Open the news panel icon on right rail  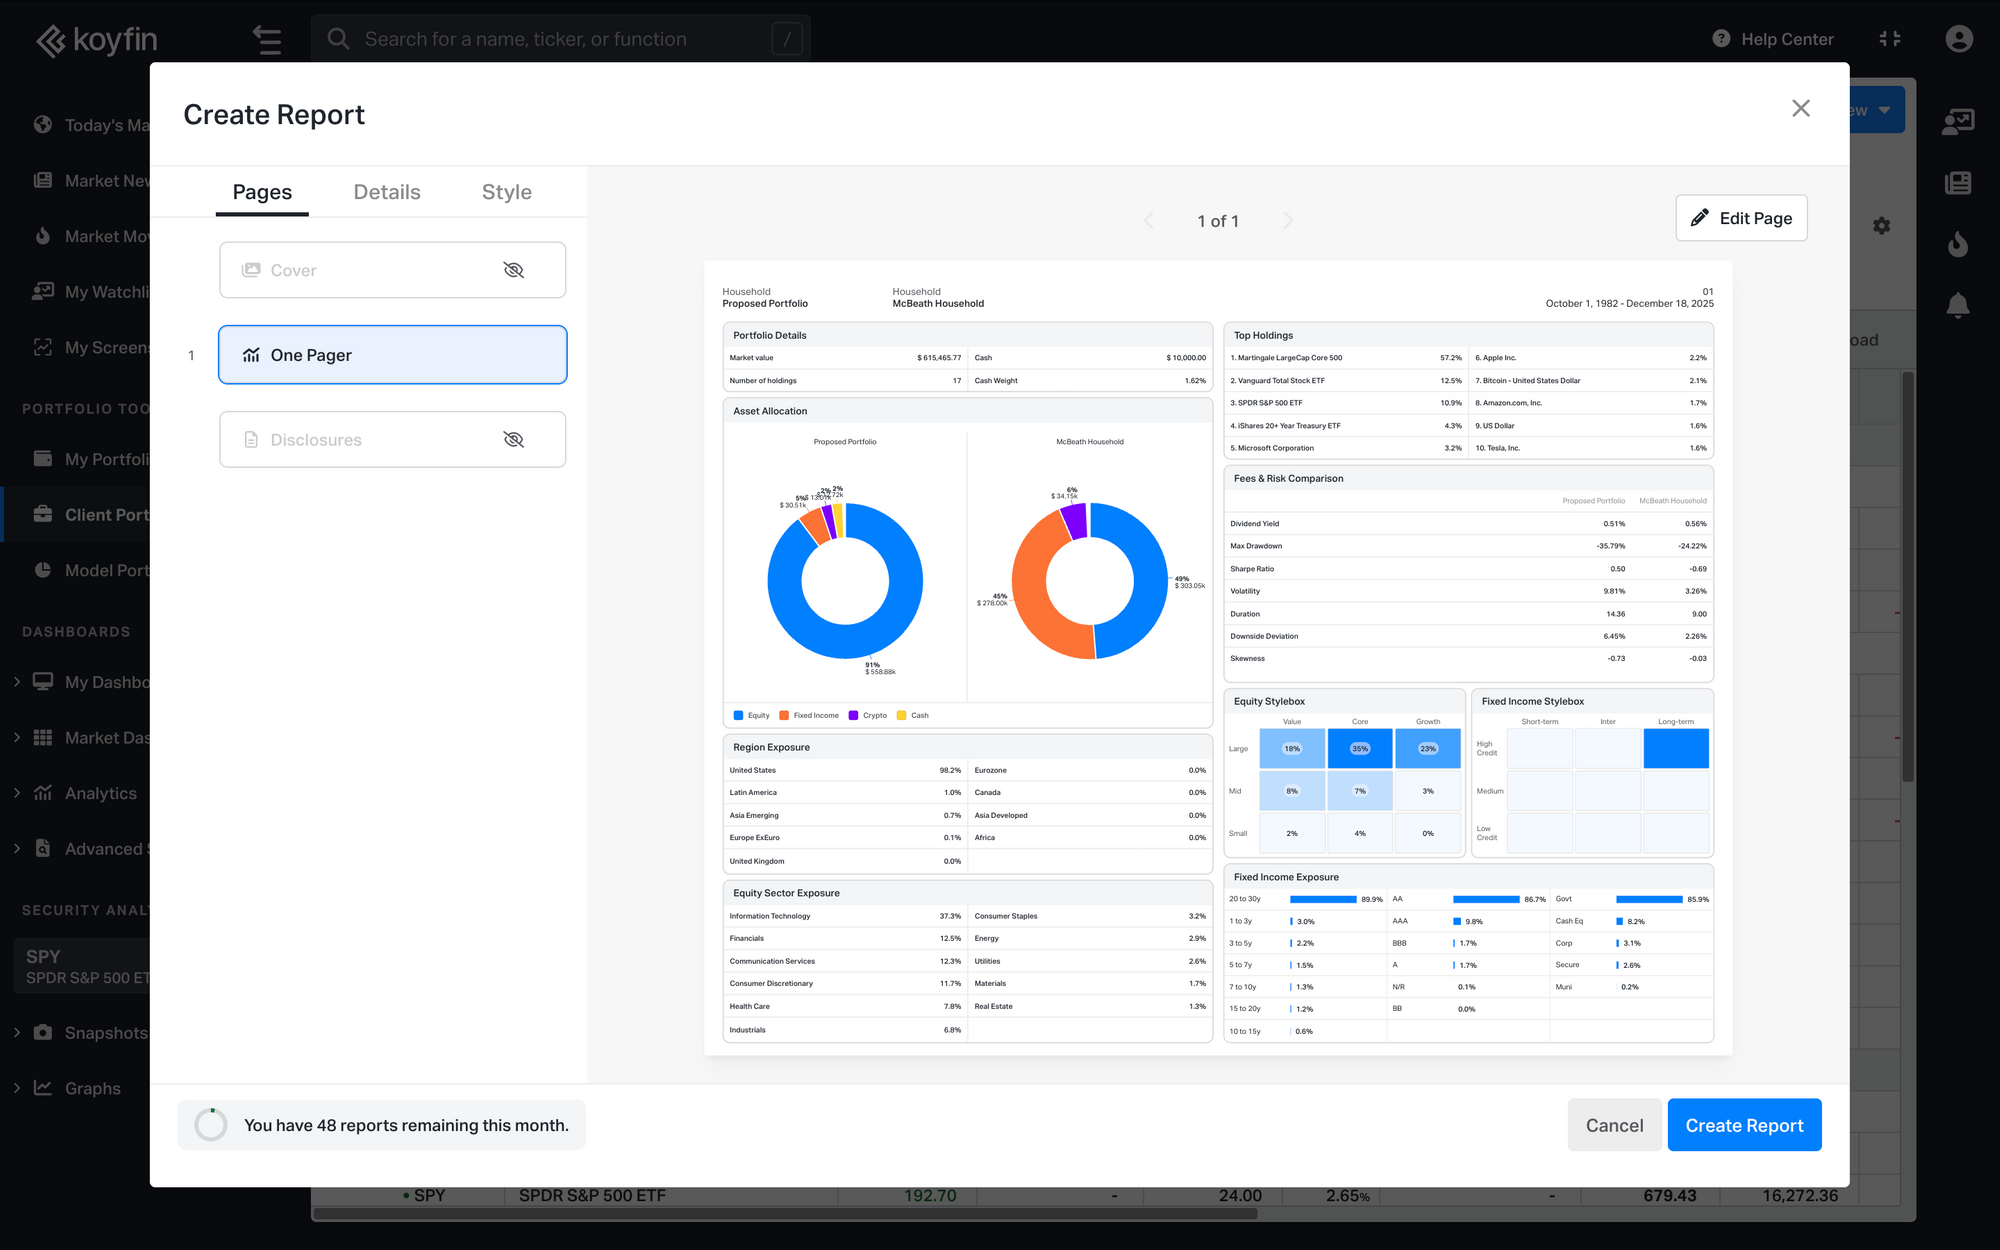coord(1958,183)
